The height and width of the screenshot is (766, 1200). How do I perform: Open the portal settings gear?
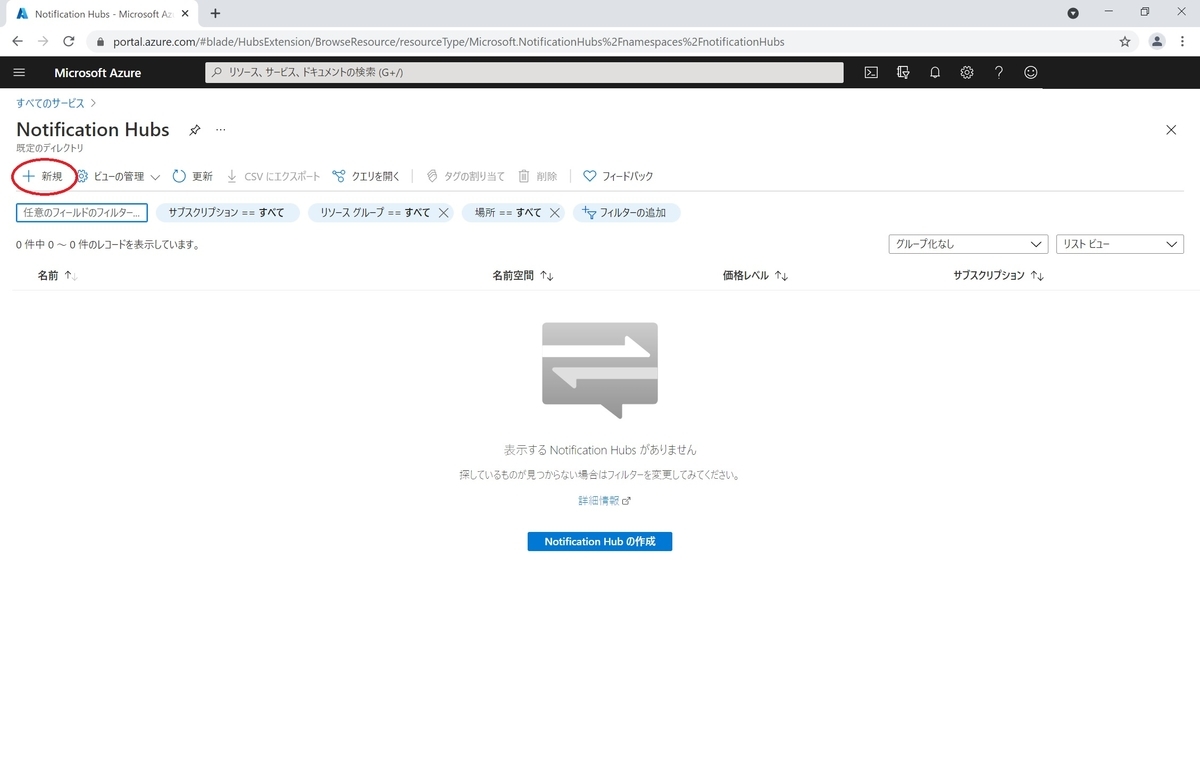coord(967,72)
